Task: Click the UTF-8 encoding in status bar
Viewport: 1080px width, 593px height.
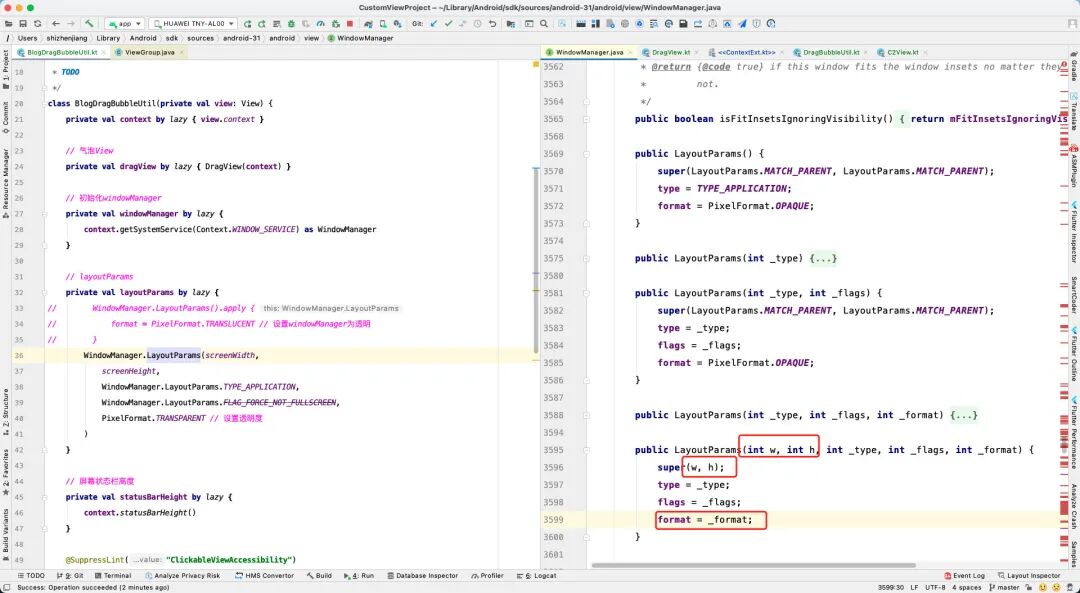Action: point(935,587)
